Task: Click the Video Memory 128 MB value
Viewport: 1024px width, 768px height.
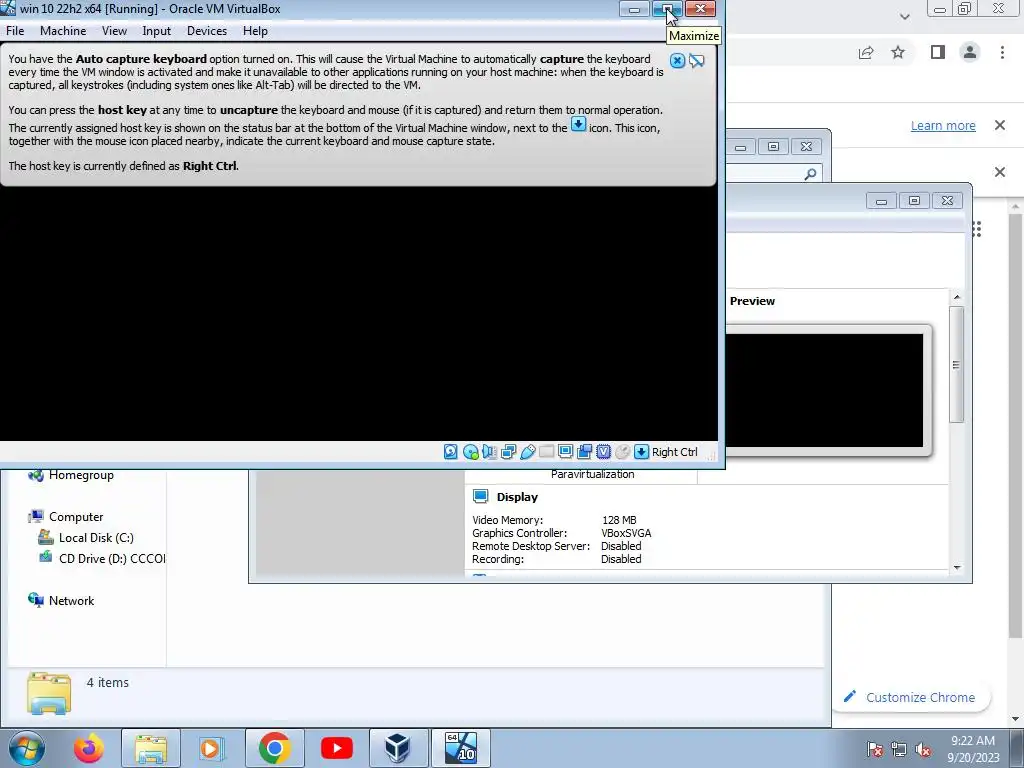Action: tap(619, 520)
